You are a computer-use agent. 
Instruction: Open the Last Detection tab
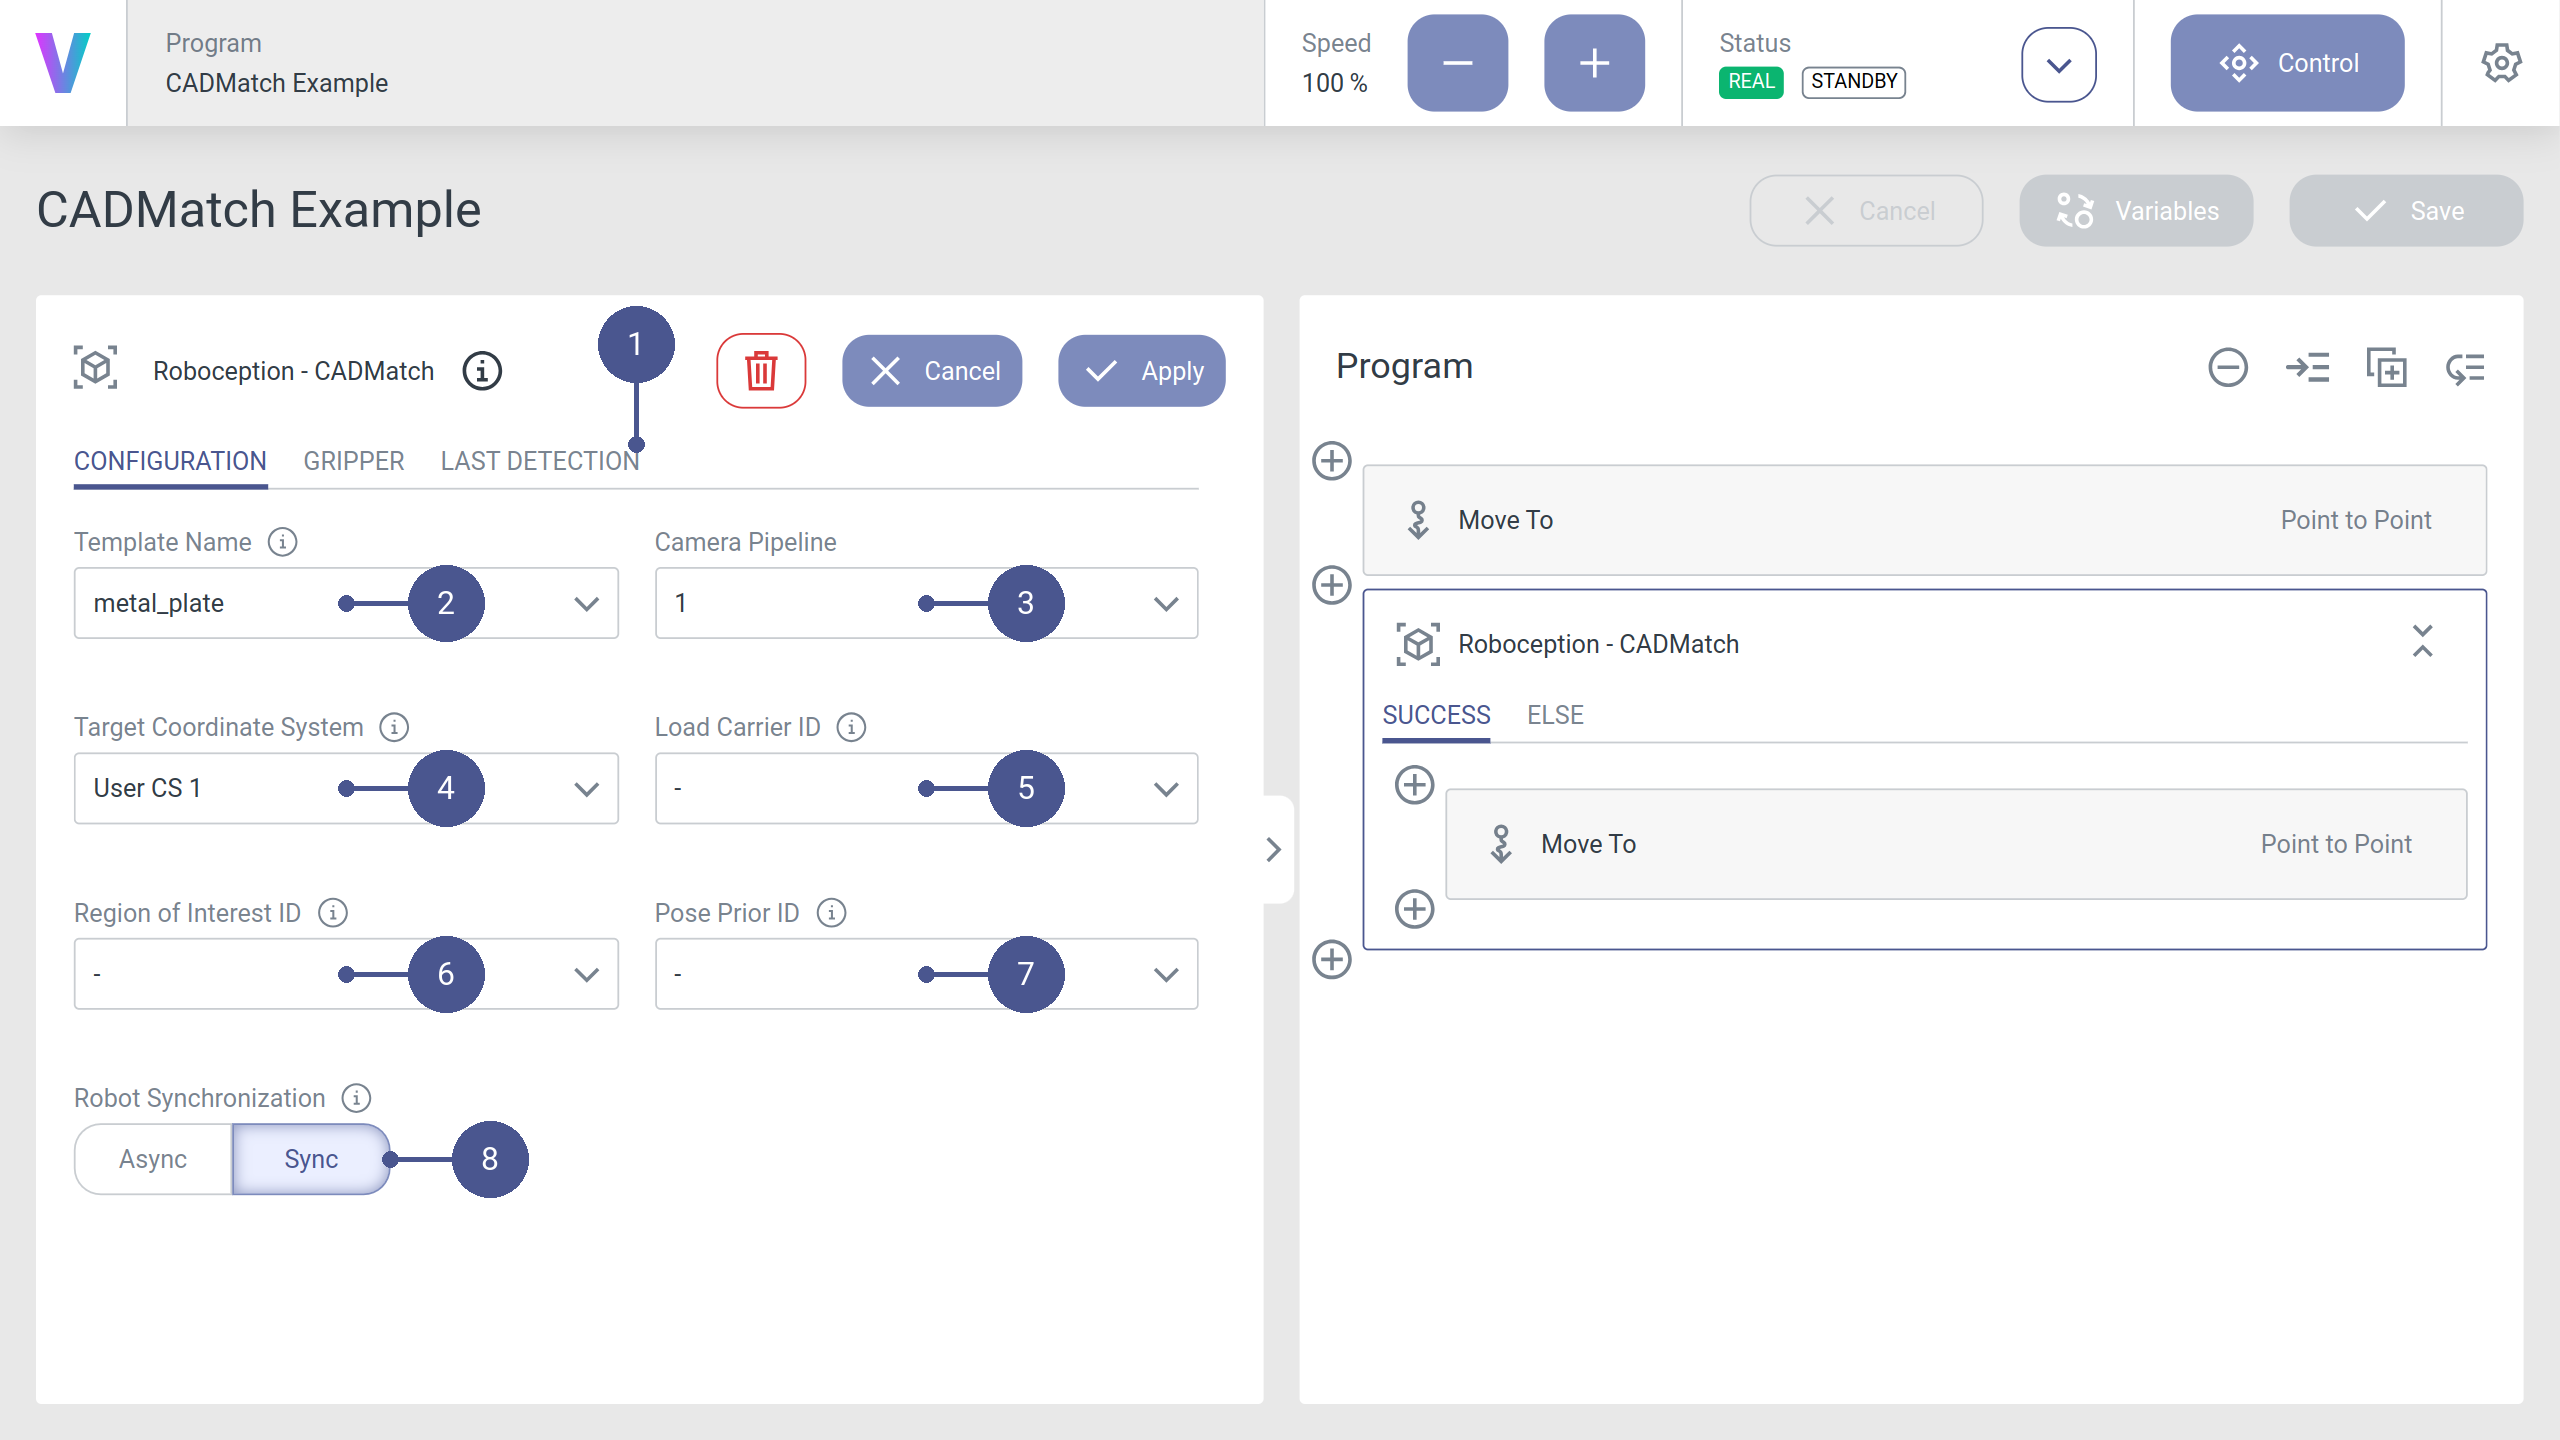tap(540, 461)
